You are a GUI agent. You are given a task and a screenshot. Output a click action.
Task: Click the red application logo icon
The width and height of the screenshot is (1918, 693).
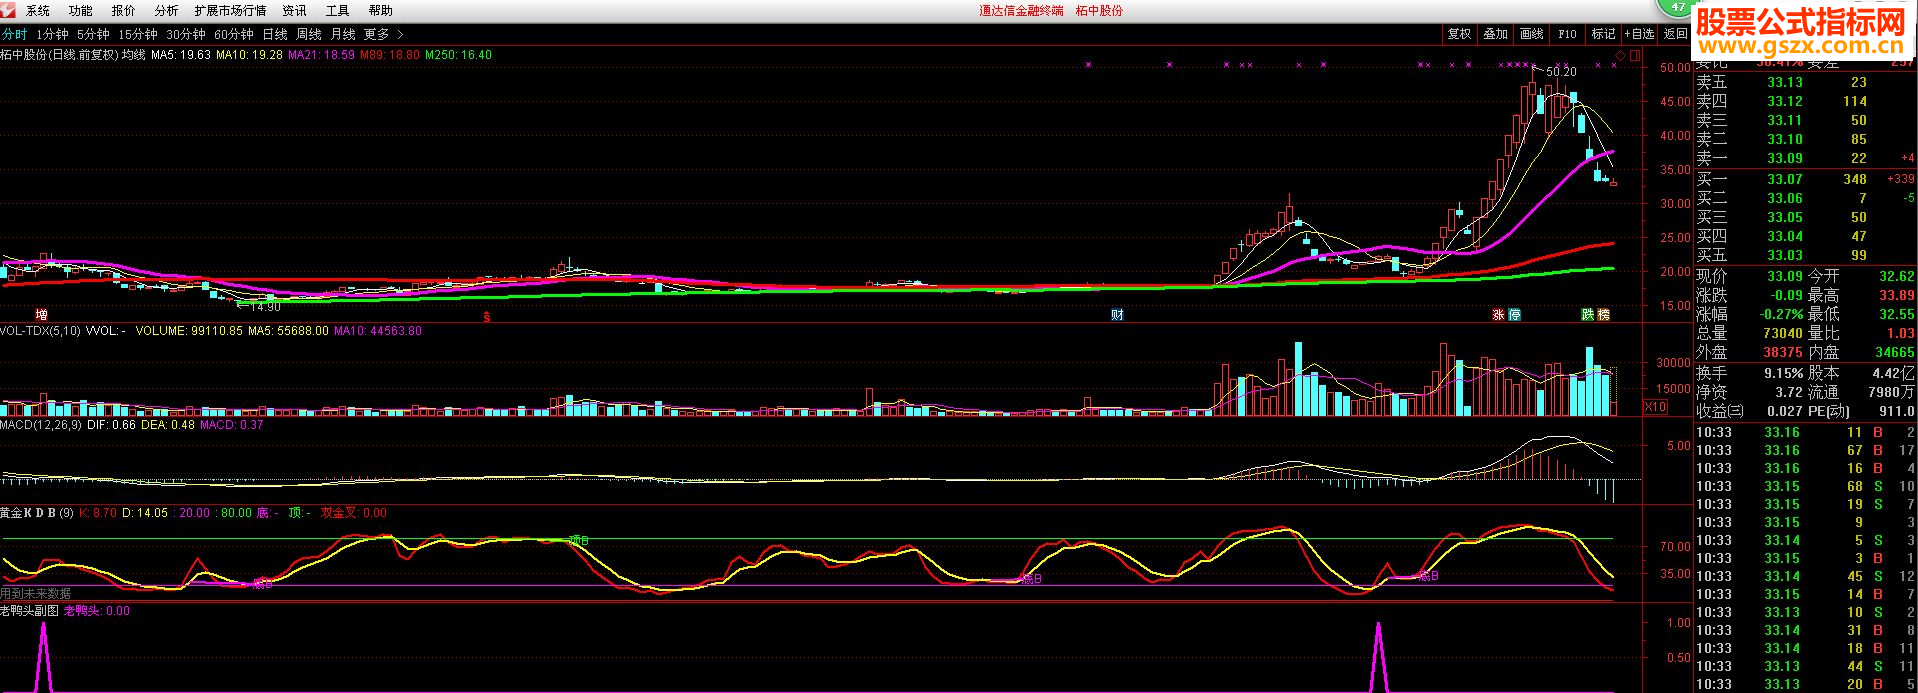(8, 10)
